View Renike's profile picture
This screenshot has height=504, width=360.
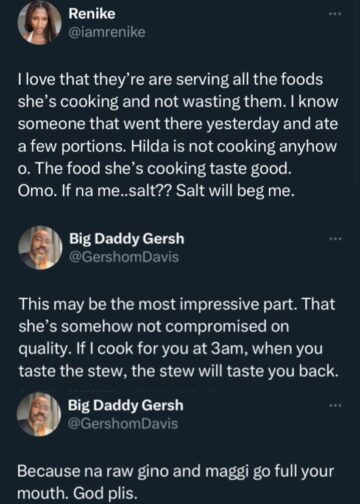pos(39,23)
